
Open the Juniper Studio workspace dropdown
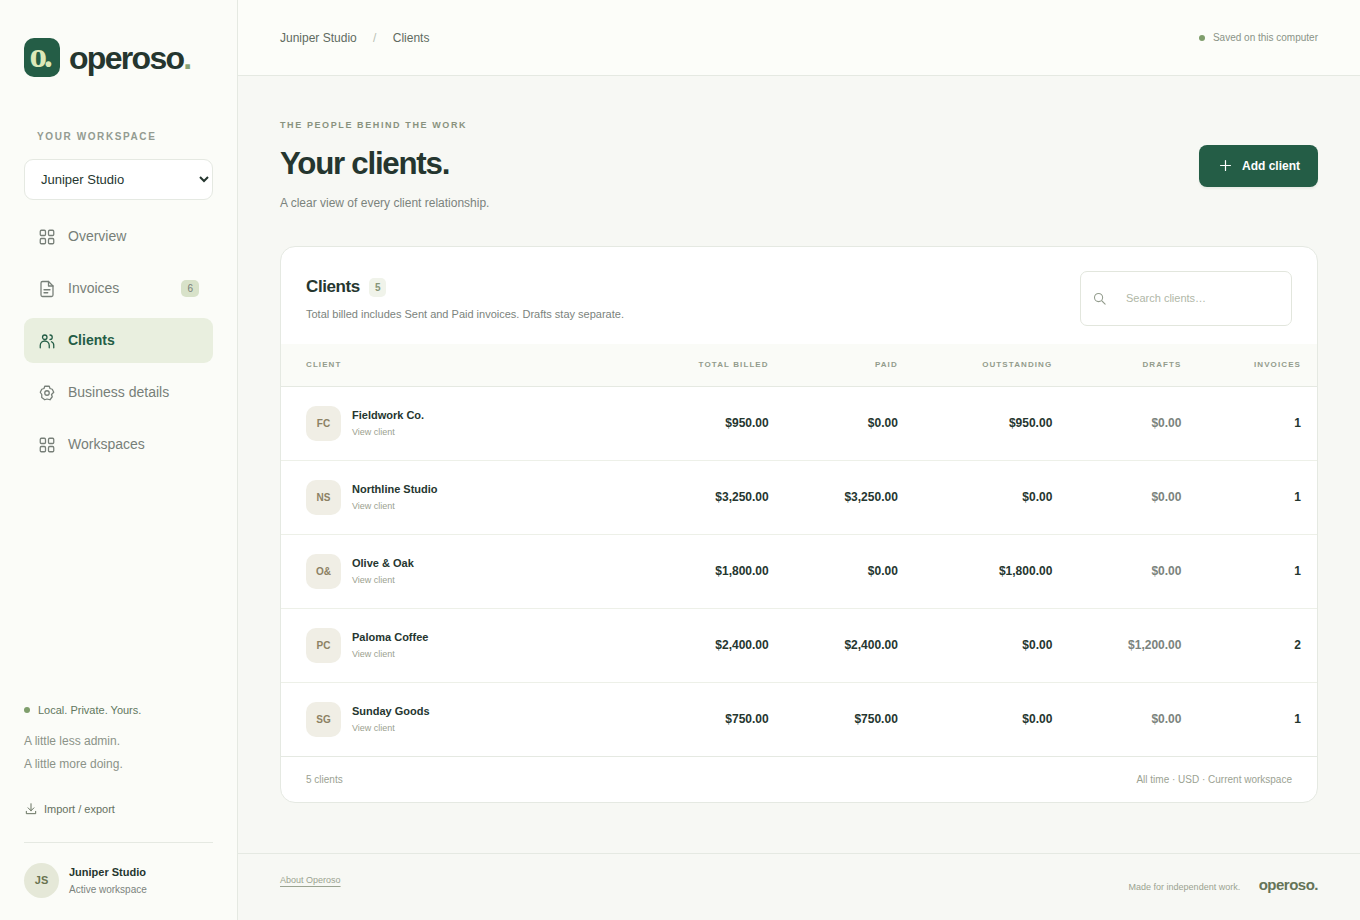(x=118, y=180)
